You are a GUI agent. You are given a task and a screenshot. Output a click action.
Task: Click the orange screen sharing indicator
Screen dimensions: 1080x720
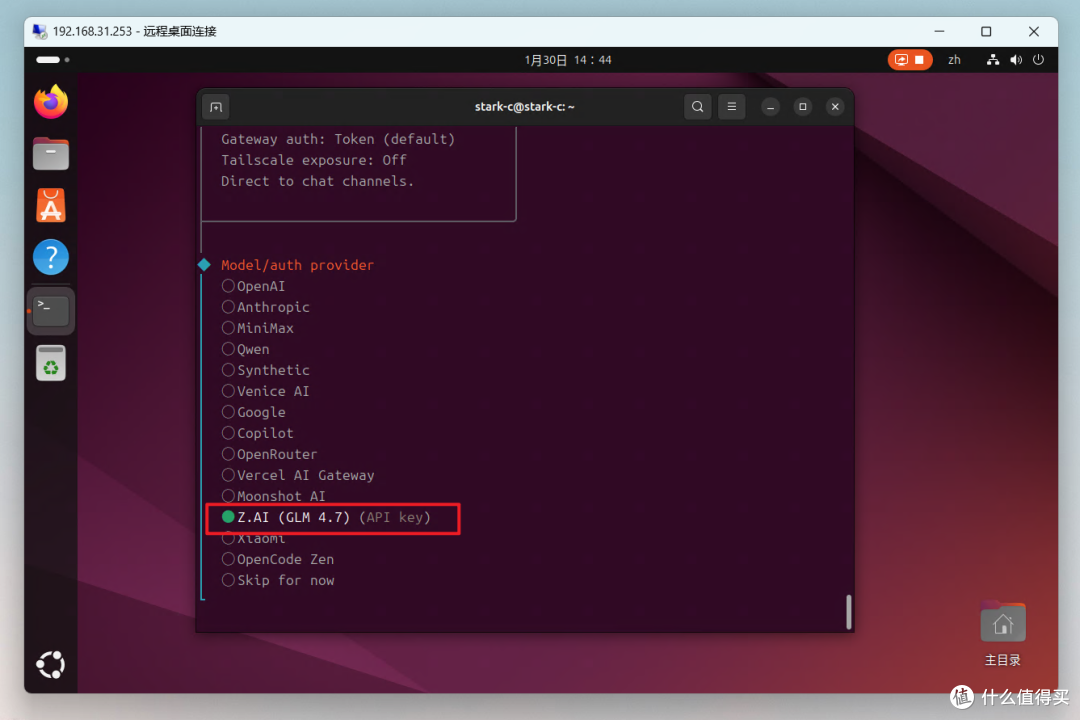point(910,60)
